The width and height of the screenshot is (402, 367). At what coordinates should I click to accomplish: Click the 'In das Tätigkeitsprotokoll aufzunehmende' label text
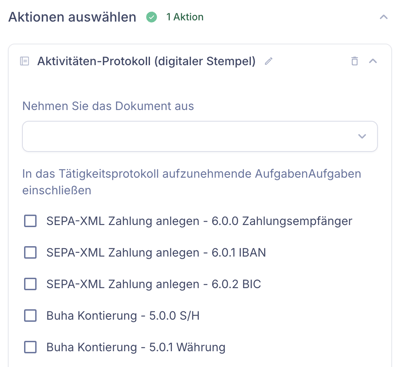click(137, 174)
